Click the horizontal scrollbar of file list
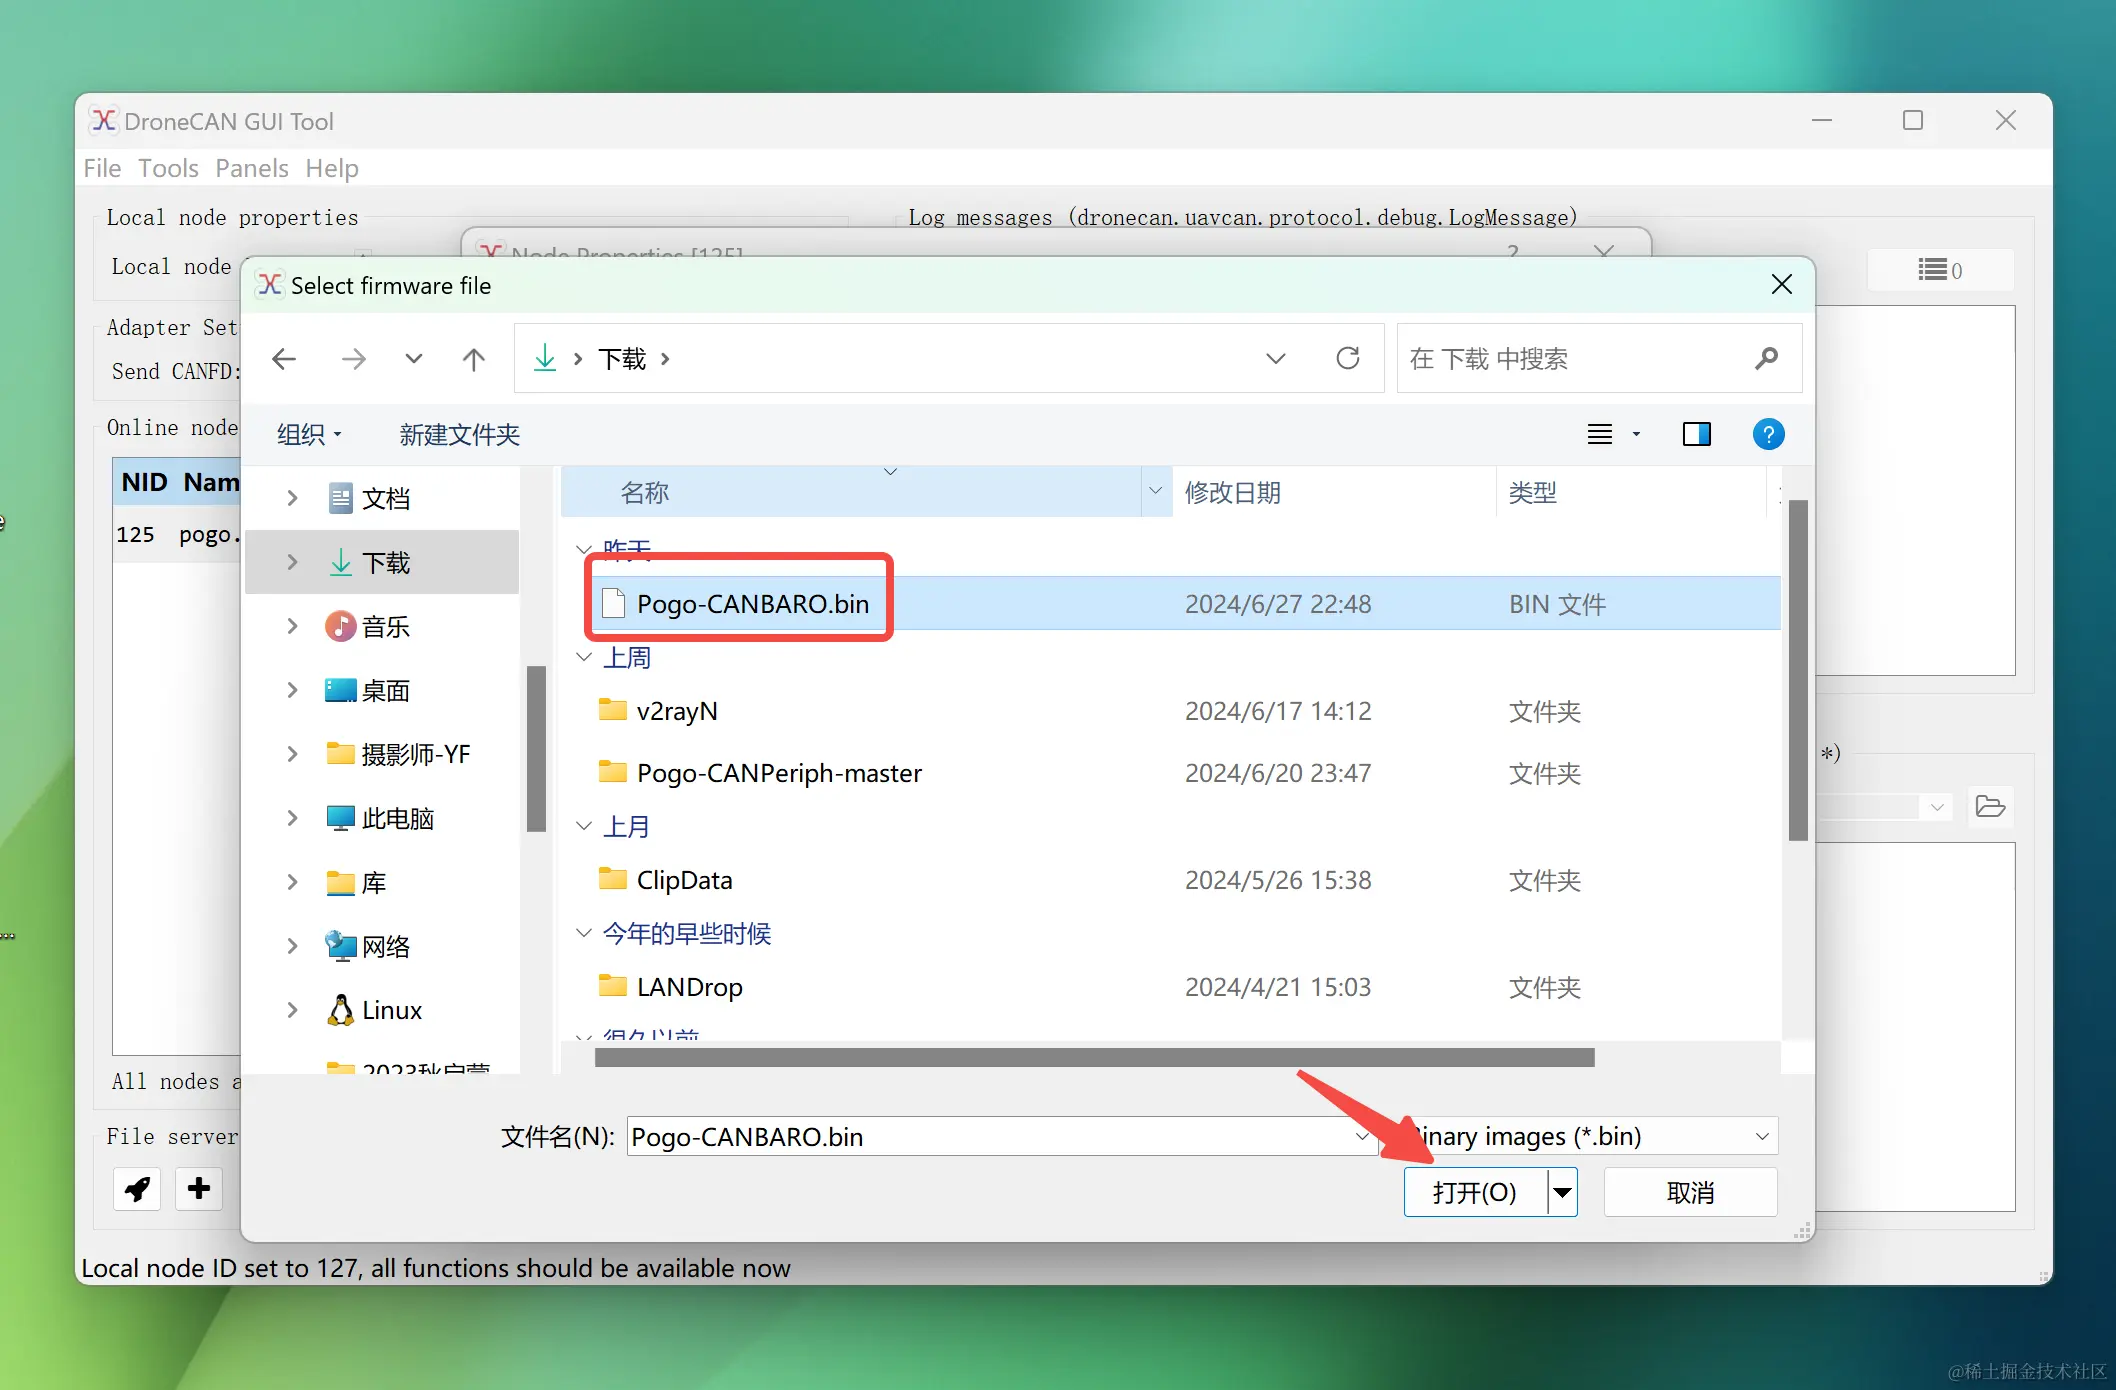Image resolution: width=2116 pixels, height=1390 pixels. (x=1094, y=1058)
